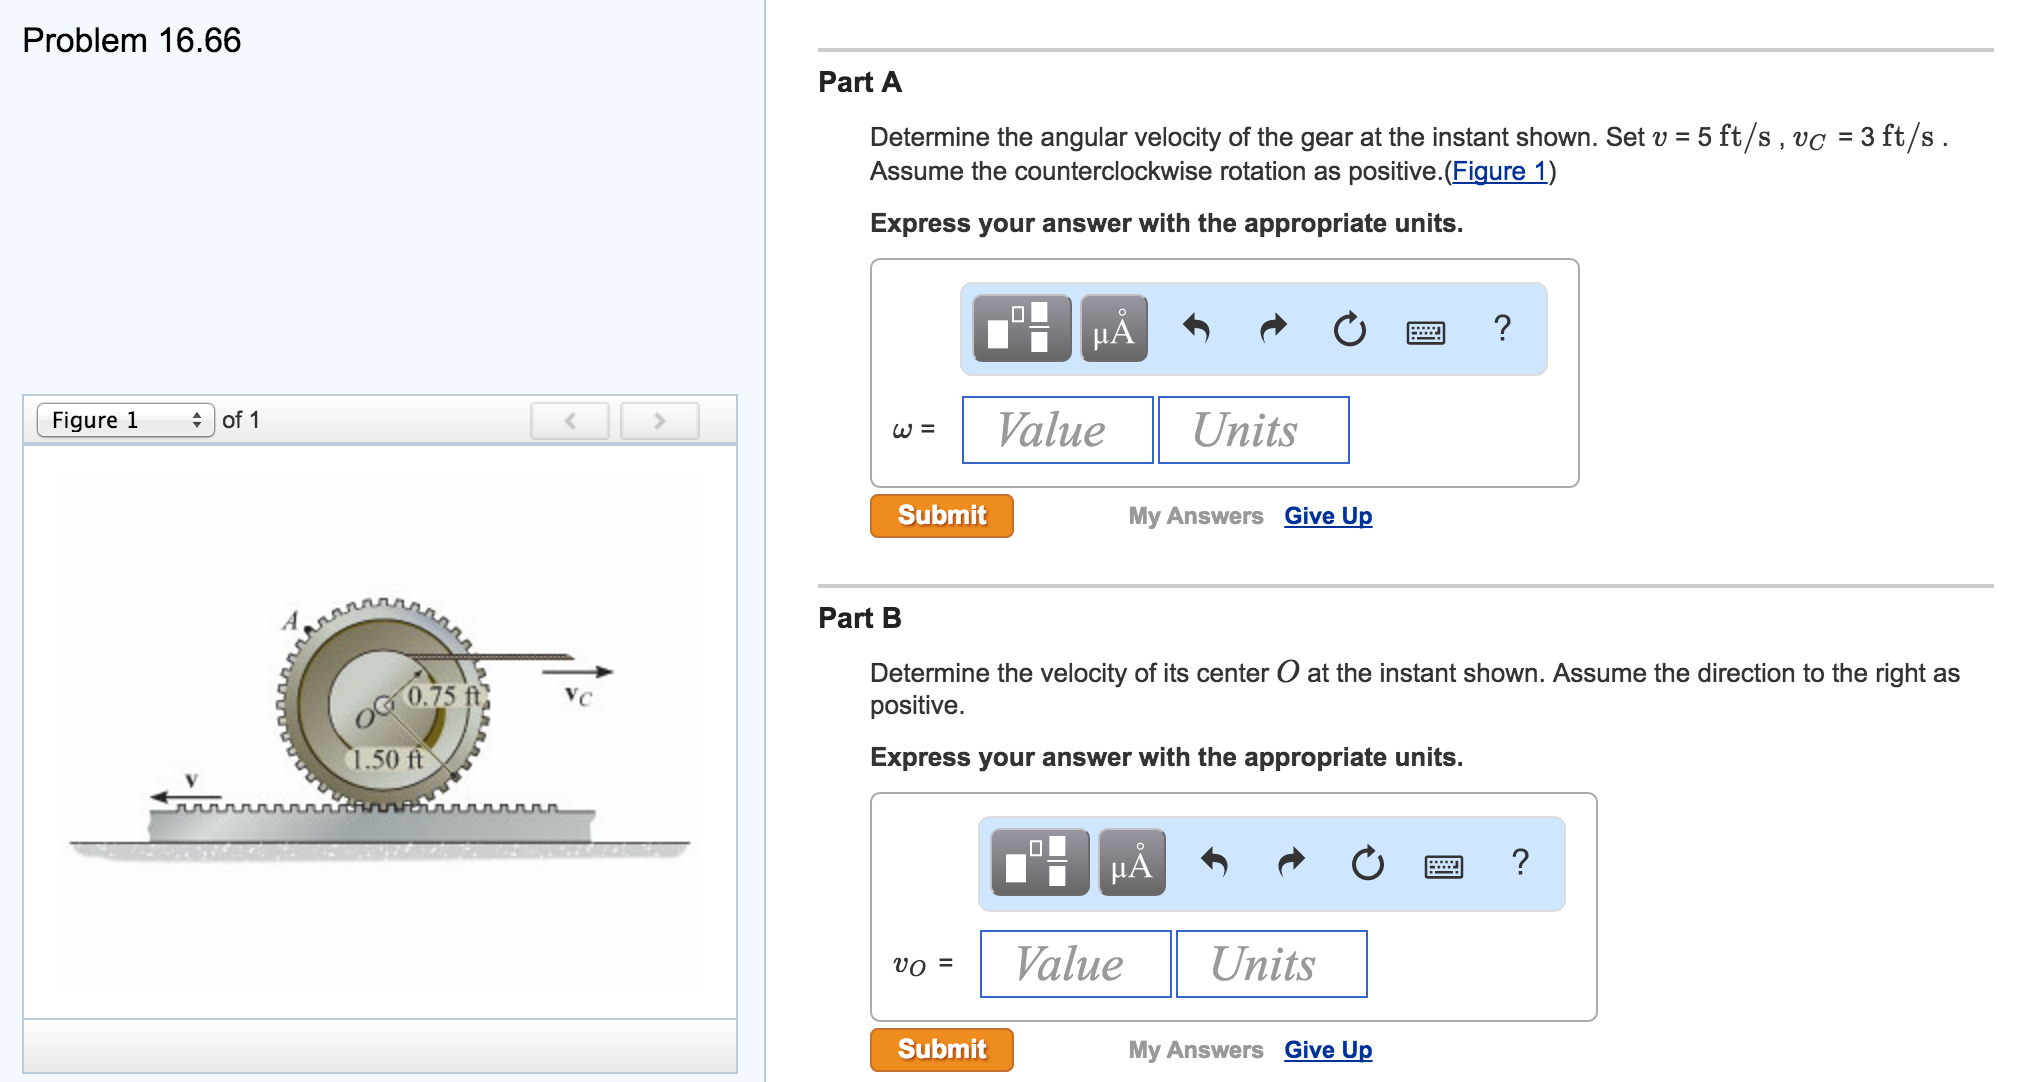Click the previous figure chevron arrow
2040x1082 pixels.
point(568,419)
